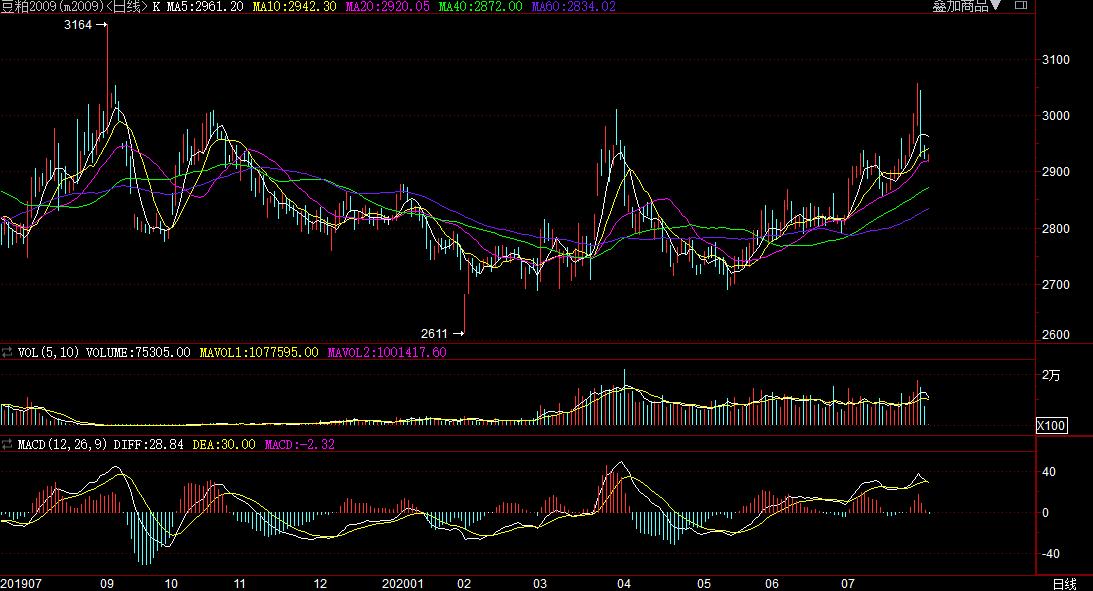Click the MA10:2942.30 indicator label
The image size is (1093, 591).
(294, 6)
